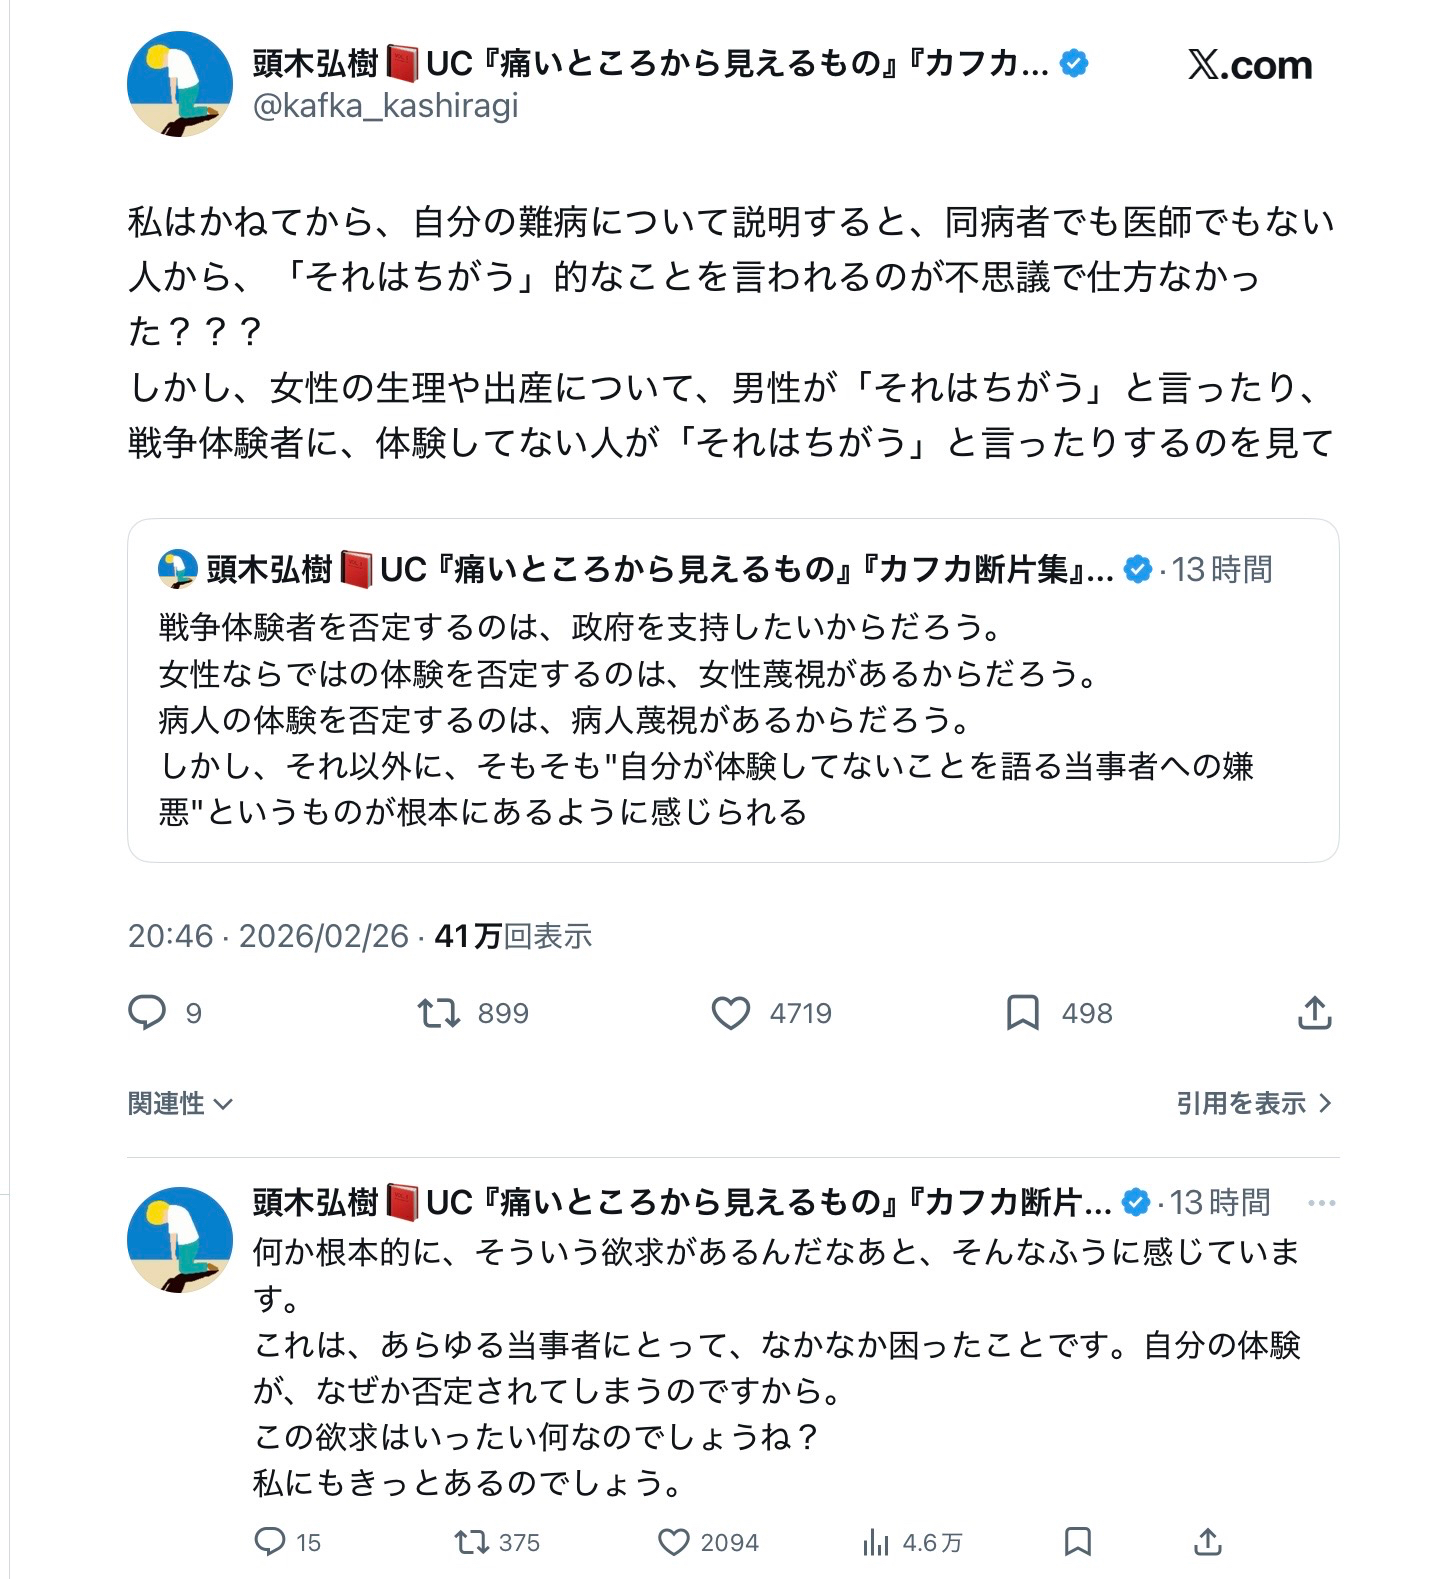Open the 41万回表示 view count
The height and width of the screenshot is (1579, 1454).
(x=513, y=936)
